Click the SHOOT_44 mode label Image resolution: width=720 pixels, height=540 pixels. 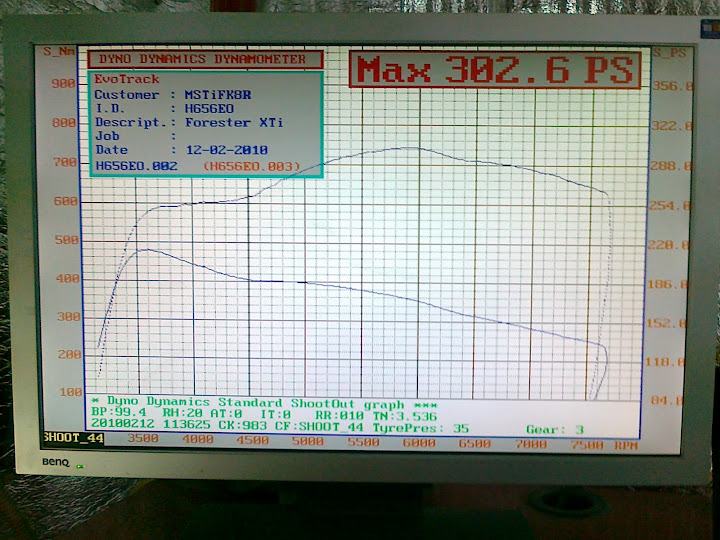click(74, 438)
